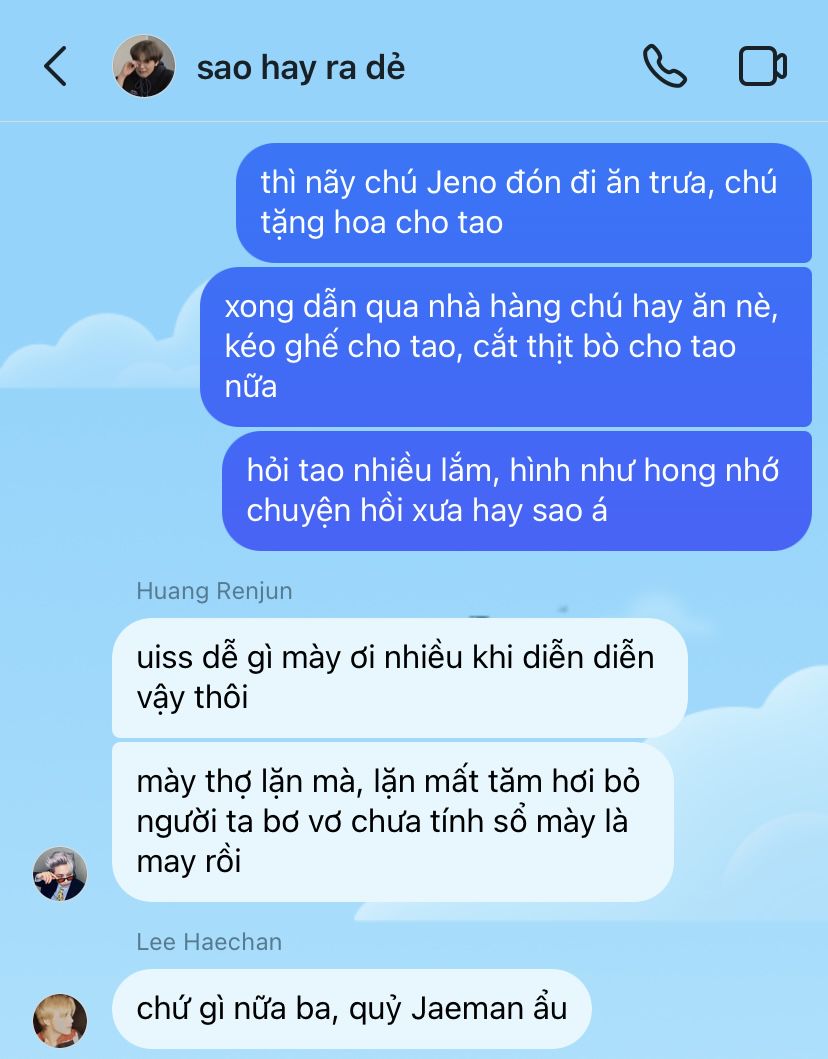The width and height of the screenshot is (828, 1059).
Task: Tap the message about chú Jeno đón đi ăn trưa
Action: pyautogui.click(x=523, y=203)
